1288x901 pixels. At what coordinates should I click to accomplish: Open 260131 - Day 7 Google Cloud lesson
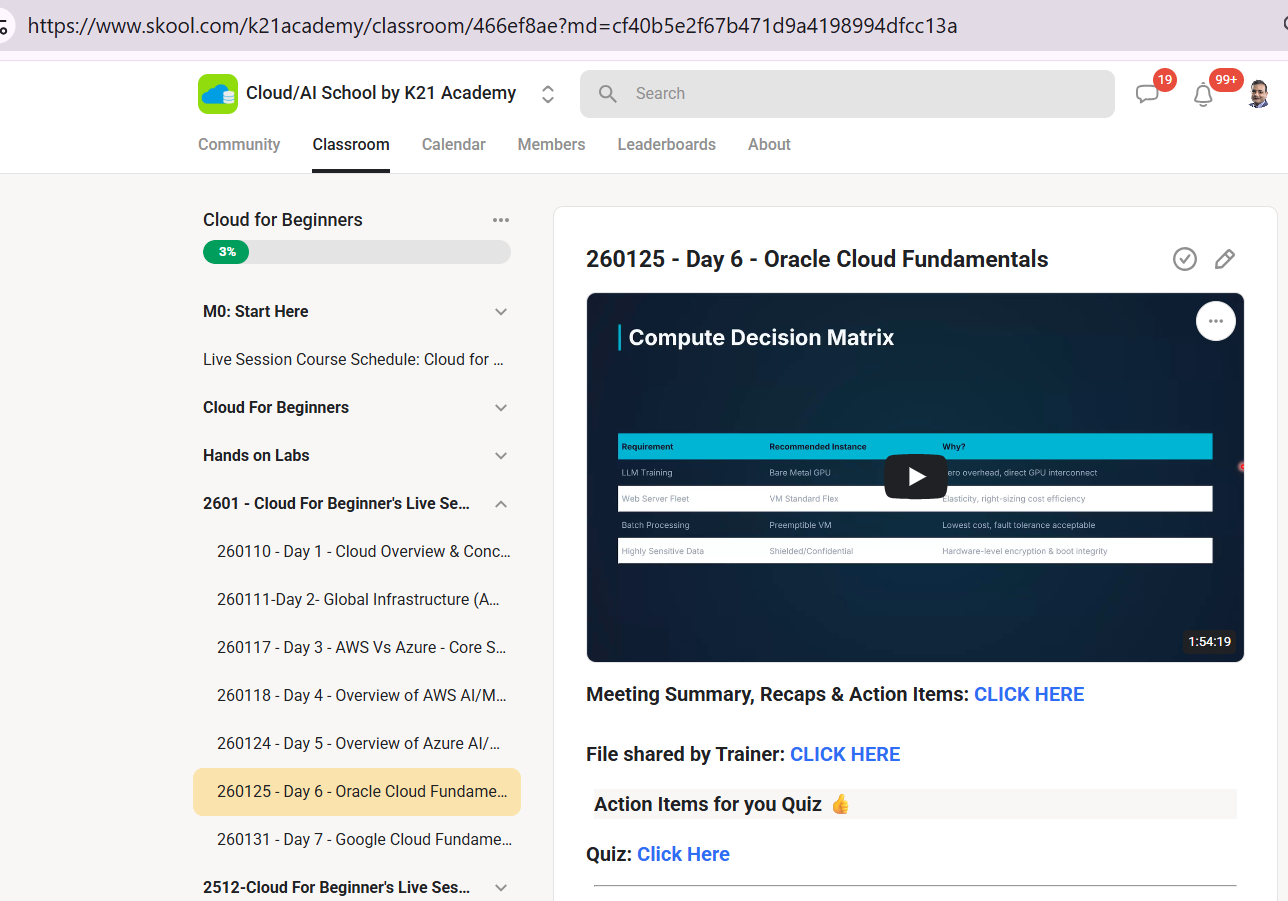click(357, 840)
